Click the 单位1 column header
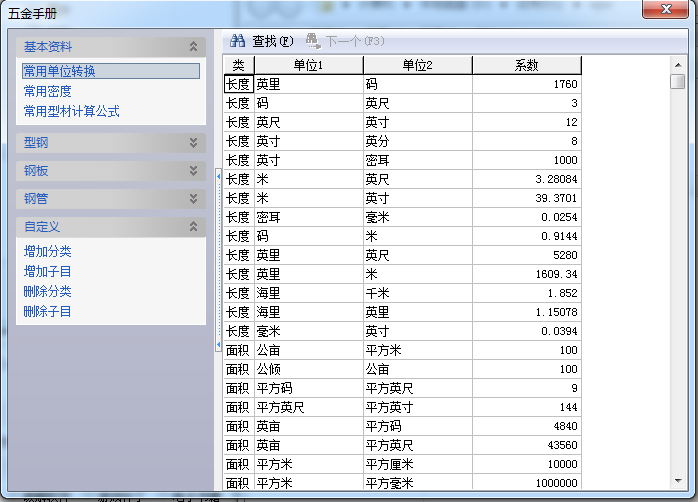698x502 pixels. (308, 65)
